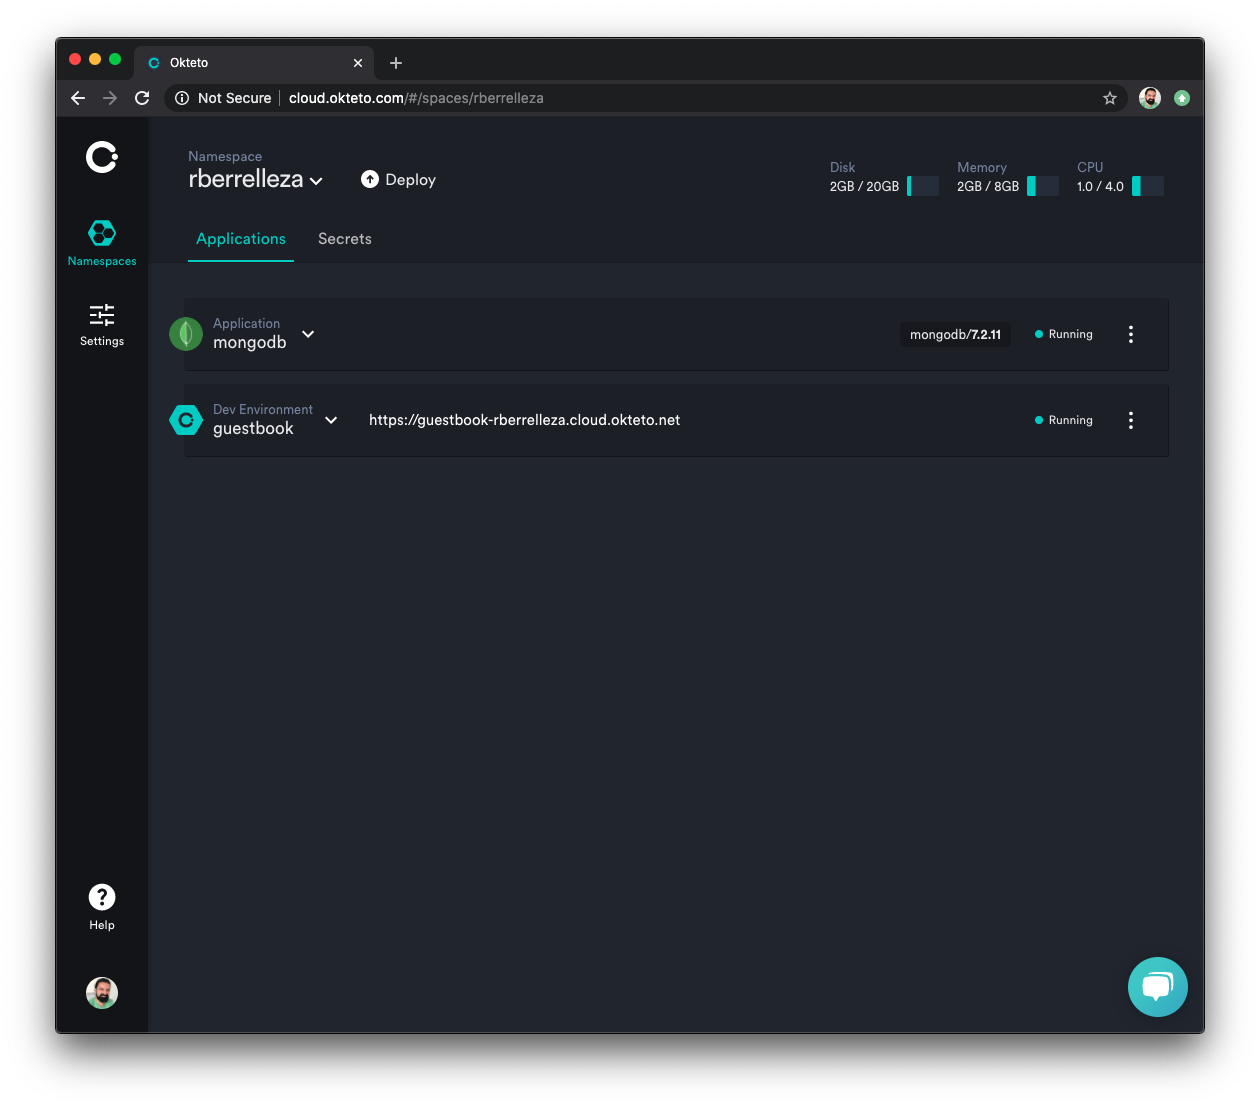This screenshot has height=1107, width=1260.
Task: Click the 2GB / 20GB disk value
Action: (x=864, y=187)
